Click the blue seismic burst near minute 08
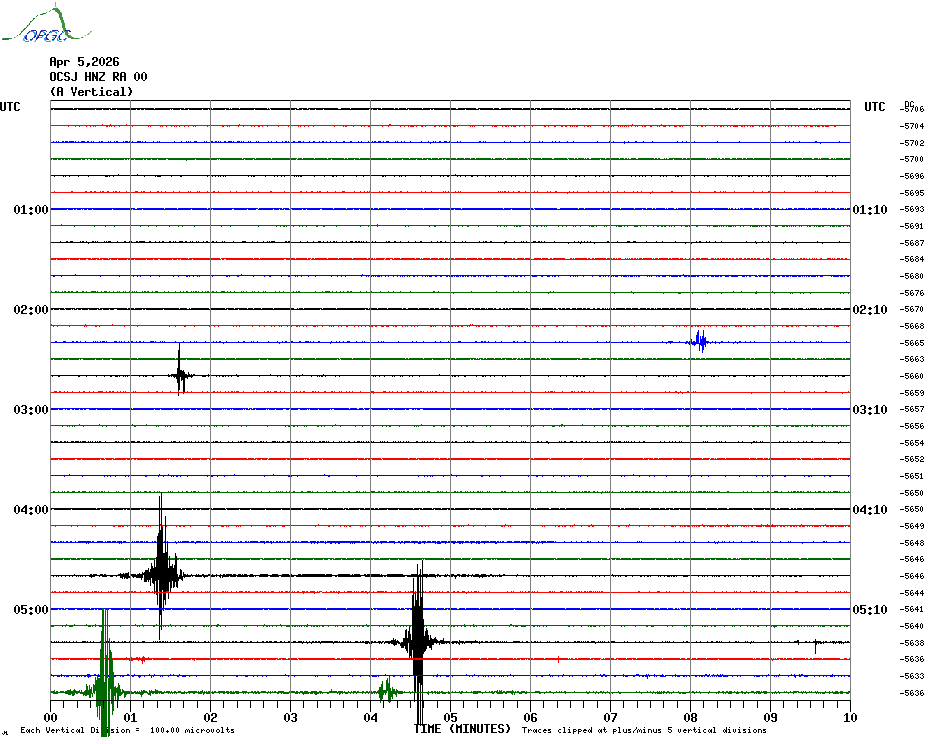The width and height of the screenshot is (930, 744). pyautogui.click(x=699, y=342)
